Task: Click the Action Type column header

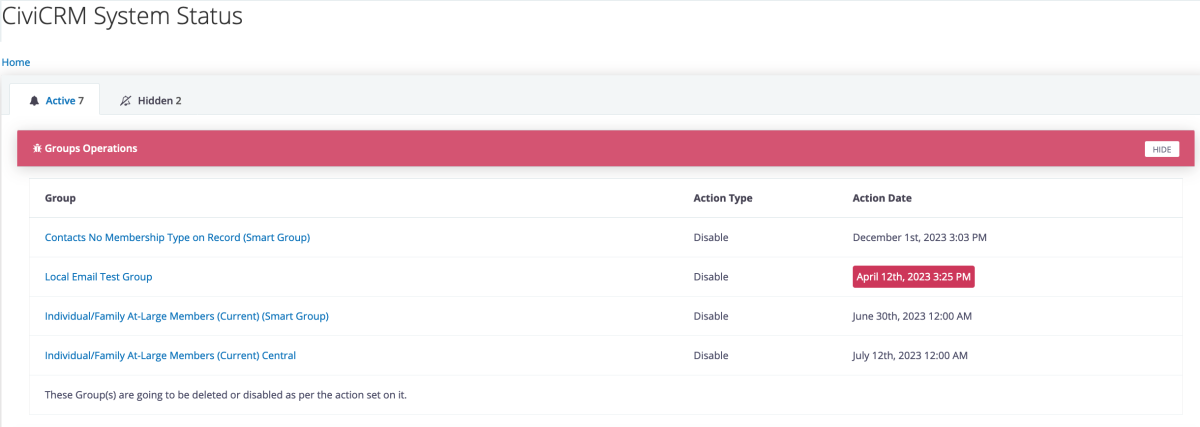Action: tap(723, 198)
